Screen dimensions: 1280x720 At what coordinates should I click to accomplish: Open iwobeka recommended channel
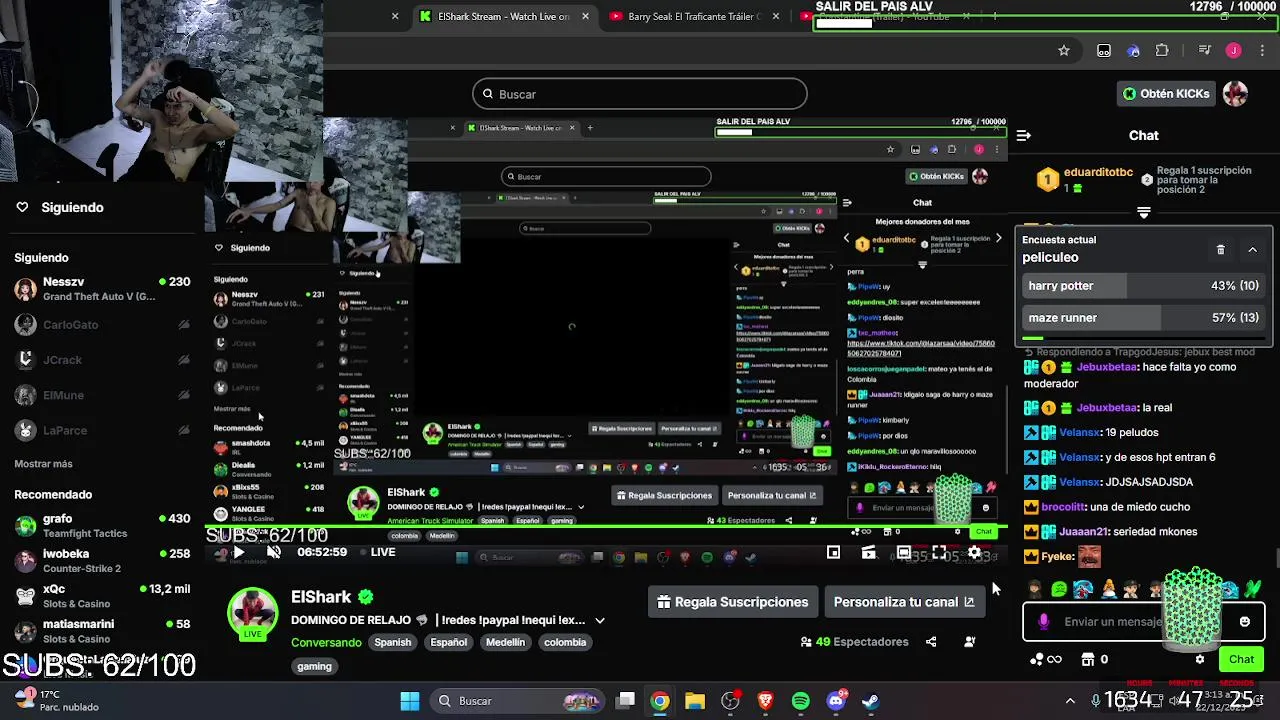click(102, 561)
